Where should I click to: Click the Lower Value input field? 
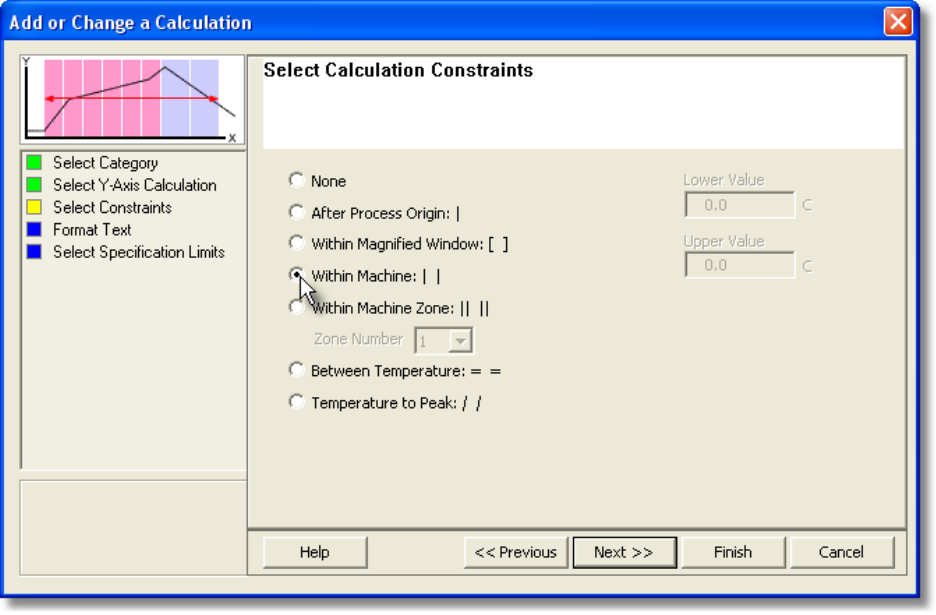(x=740, y=205)
